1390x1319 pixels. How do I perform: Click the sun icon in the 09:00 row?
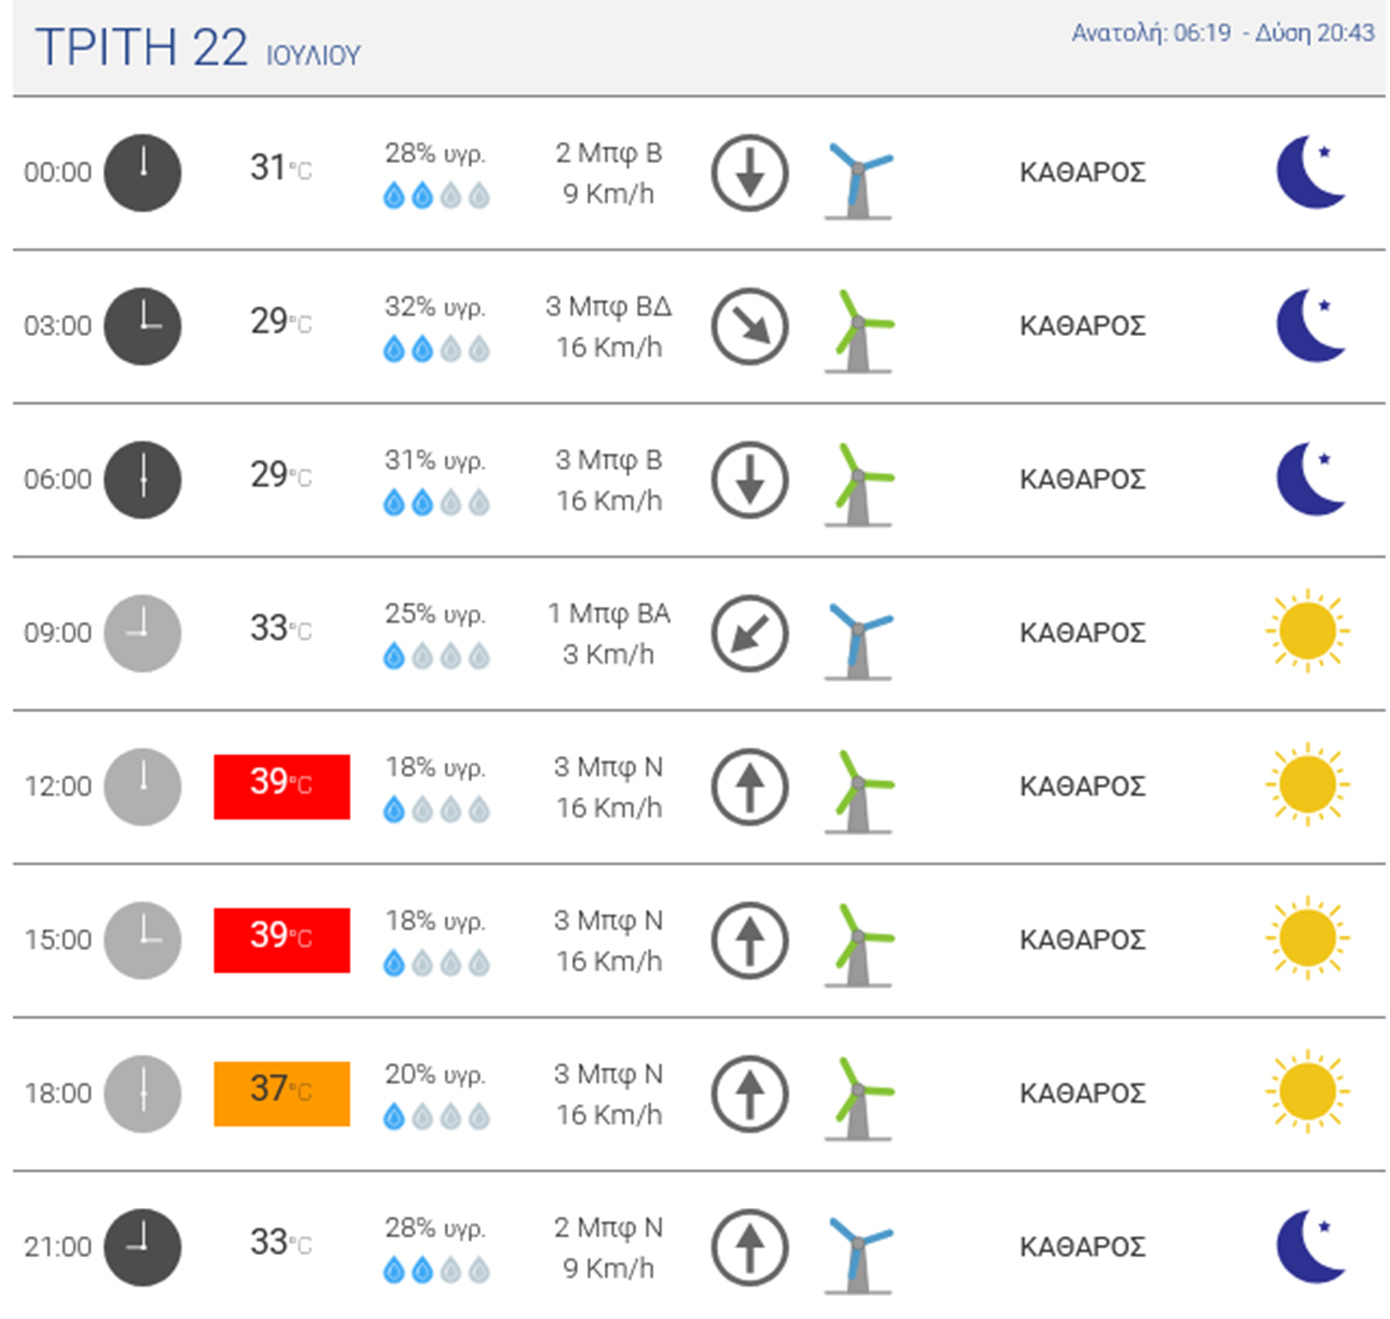point(1307,632)
